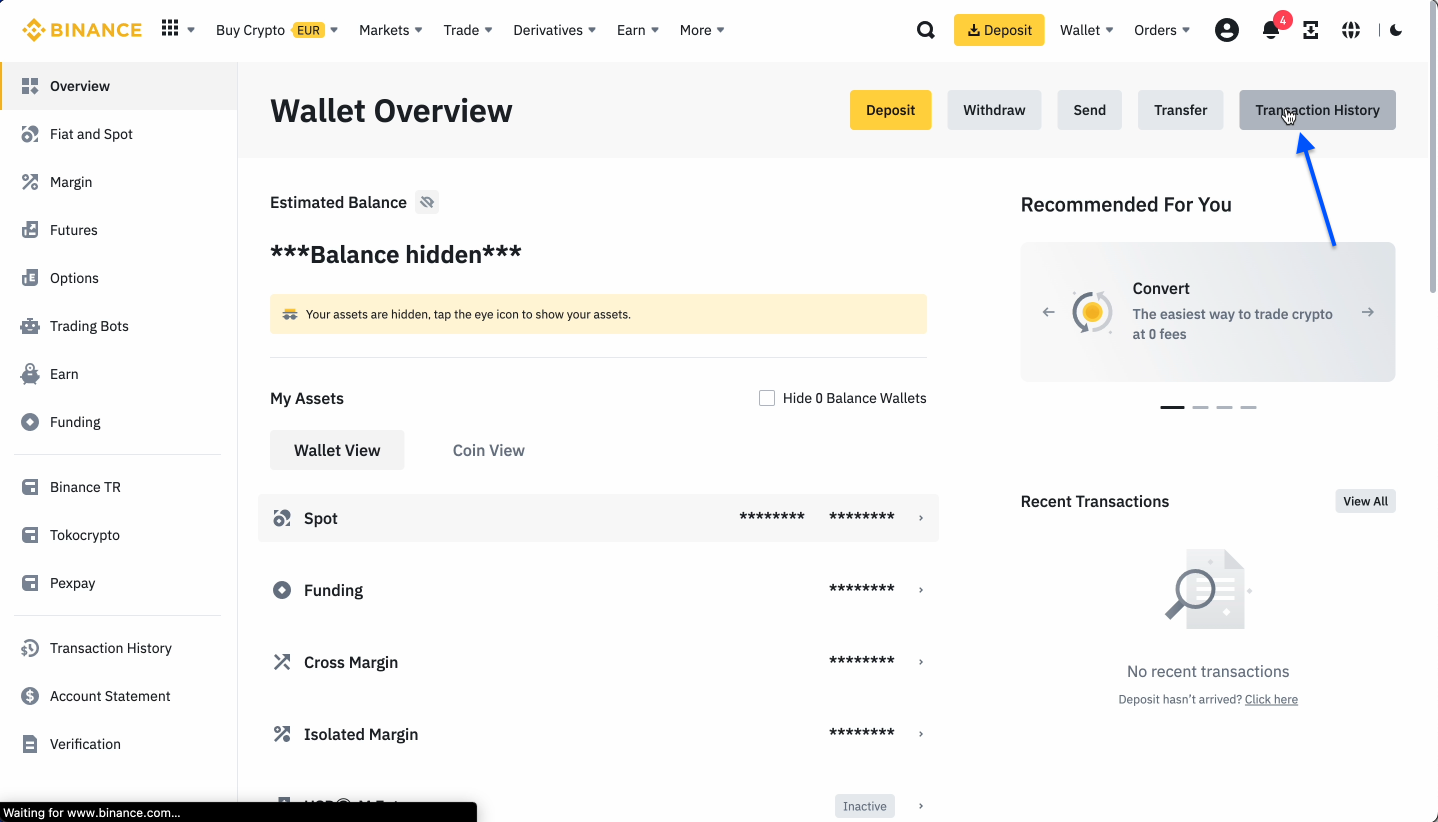Click the Funding sidebar icon

30,422
